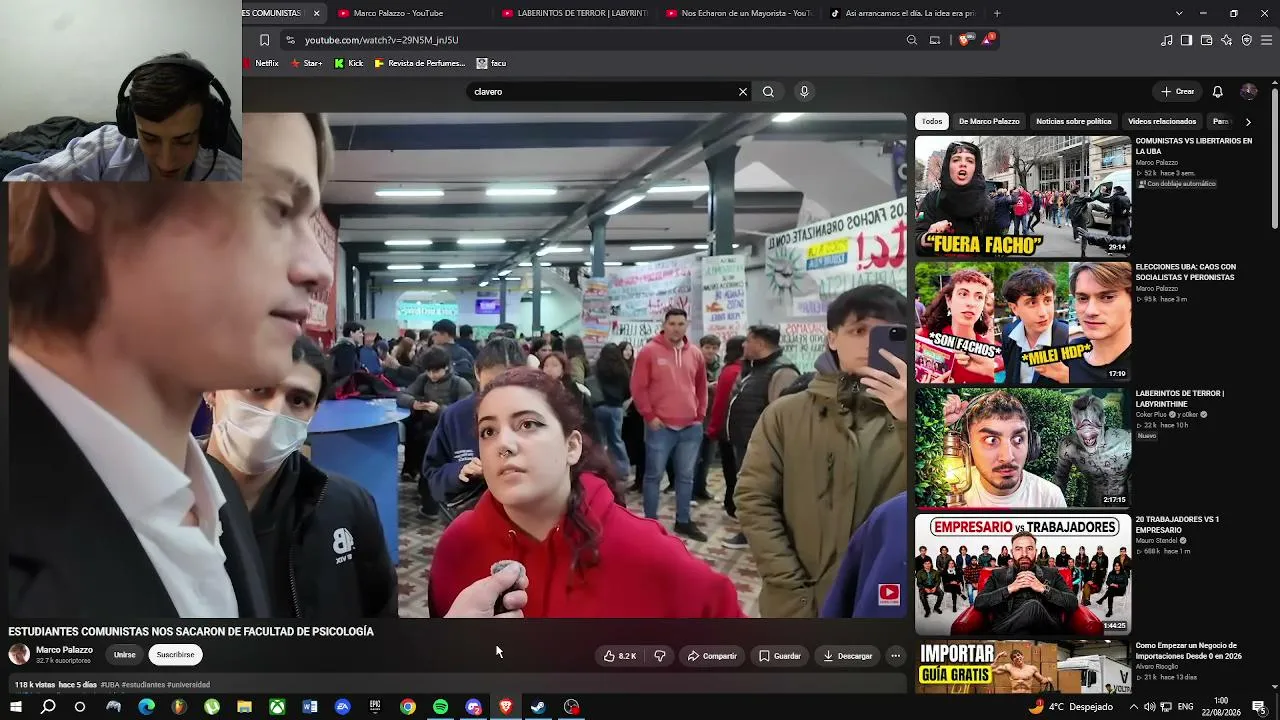Click the #UBA hashtag in description
Screen dimensions: 1280x720
(x=110, y=685)
